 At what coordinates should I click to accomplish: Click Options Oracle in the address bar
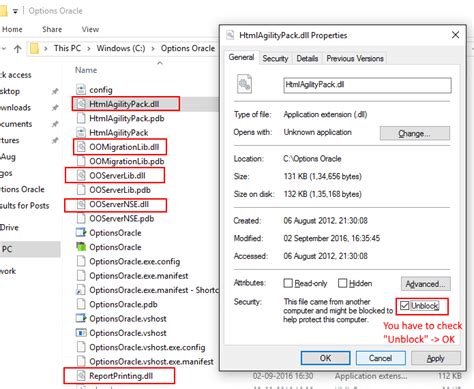pos(188,48)
